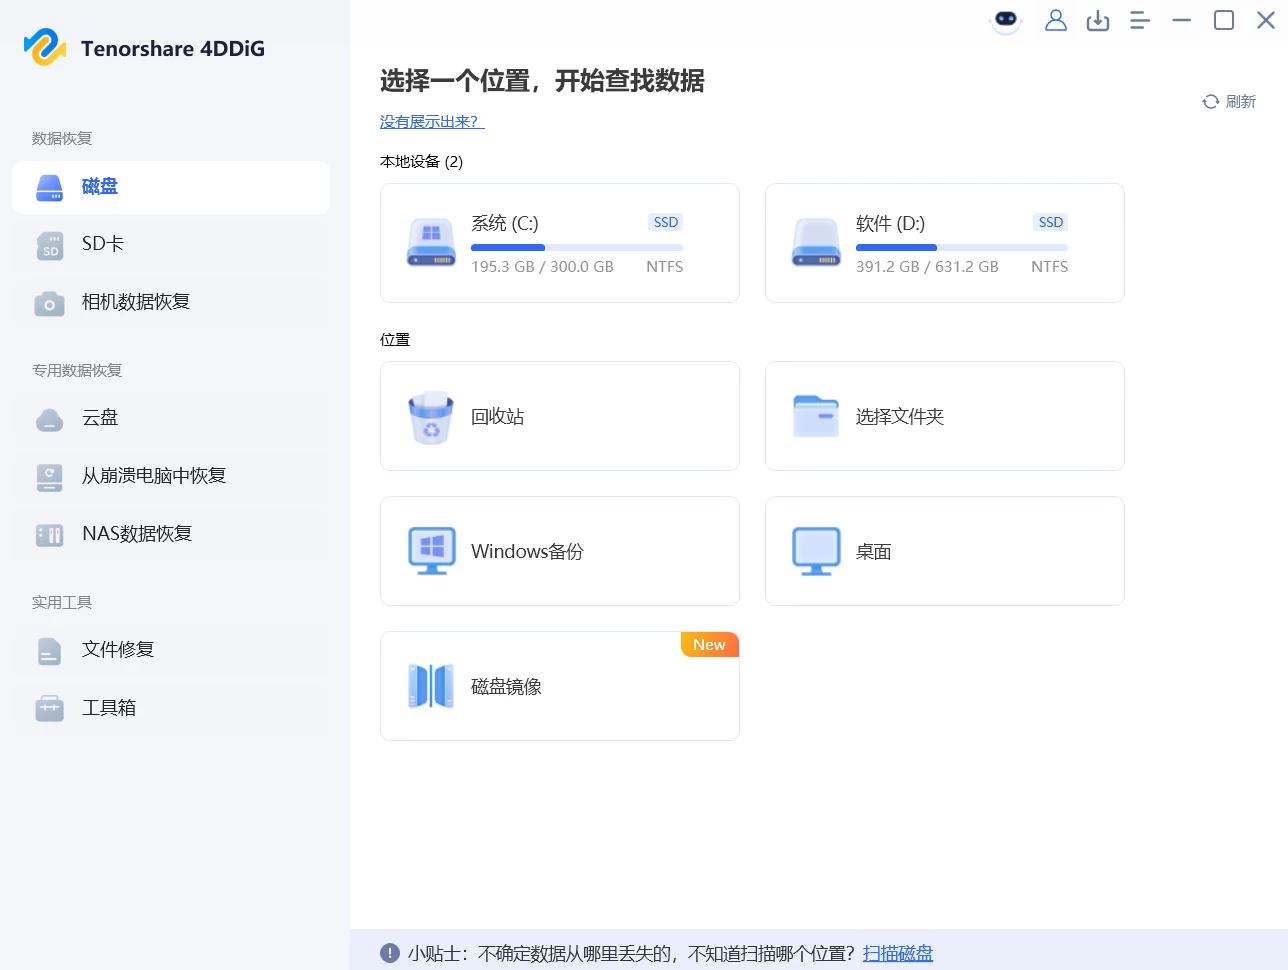This screenshot has height=970, width=1288.
Task: Open NAS数据恢复 in sidebar
Action: (x=171, y=535)
